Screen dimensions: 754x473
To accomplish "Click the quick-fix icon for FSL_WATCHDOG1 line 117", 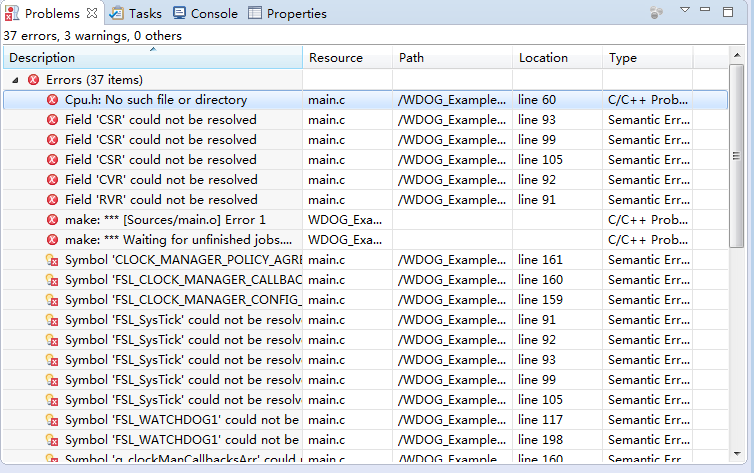I will pyautogui.click(x=52, y=420).
